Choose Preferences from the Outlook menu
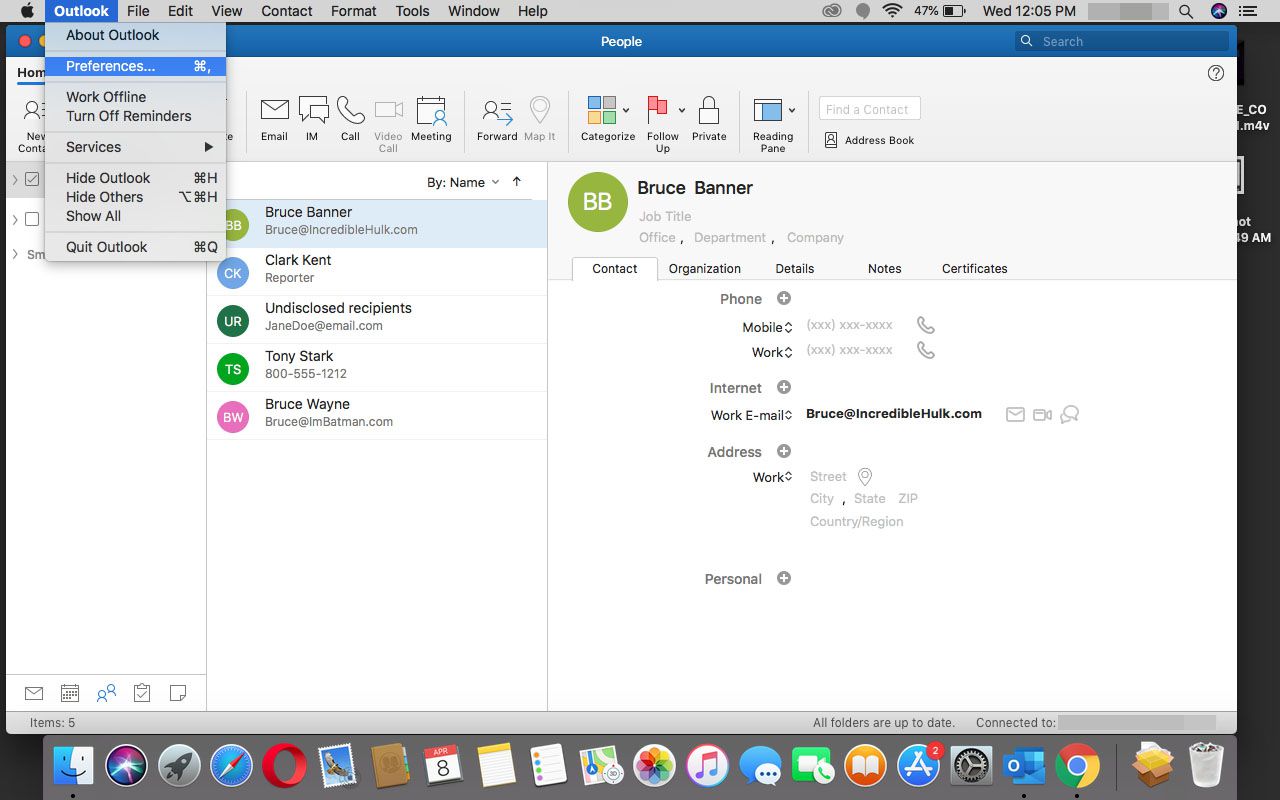1280x800 pixels. pyautogui.click(x=135, y=66)
